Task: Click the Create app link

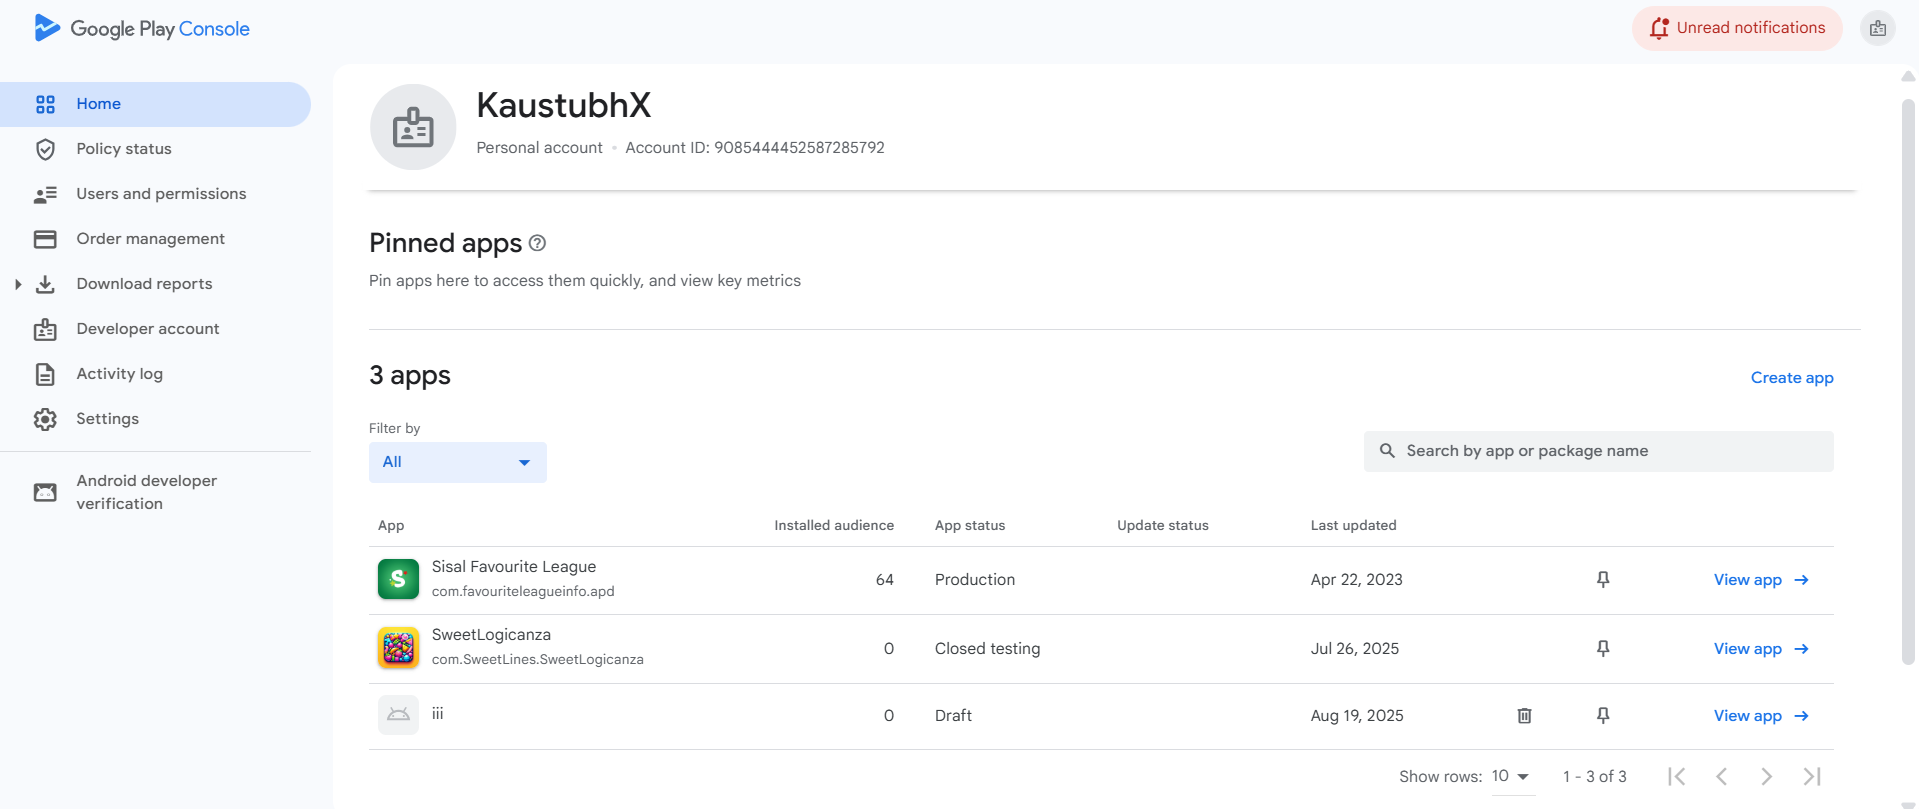Action: tap(1791, 378)
